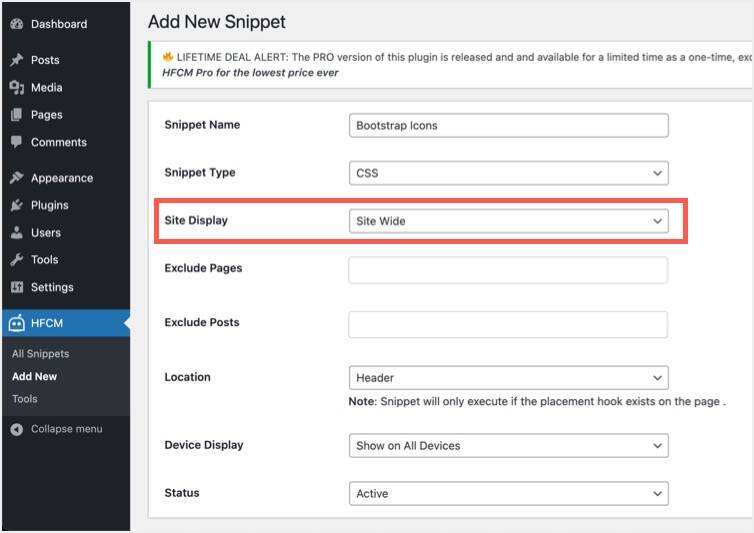Click the Tools wrench icon

17,260
